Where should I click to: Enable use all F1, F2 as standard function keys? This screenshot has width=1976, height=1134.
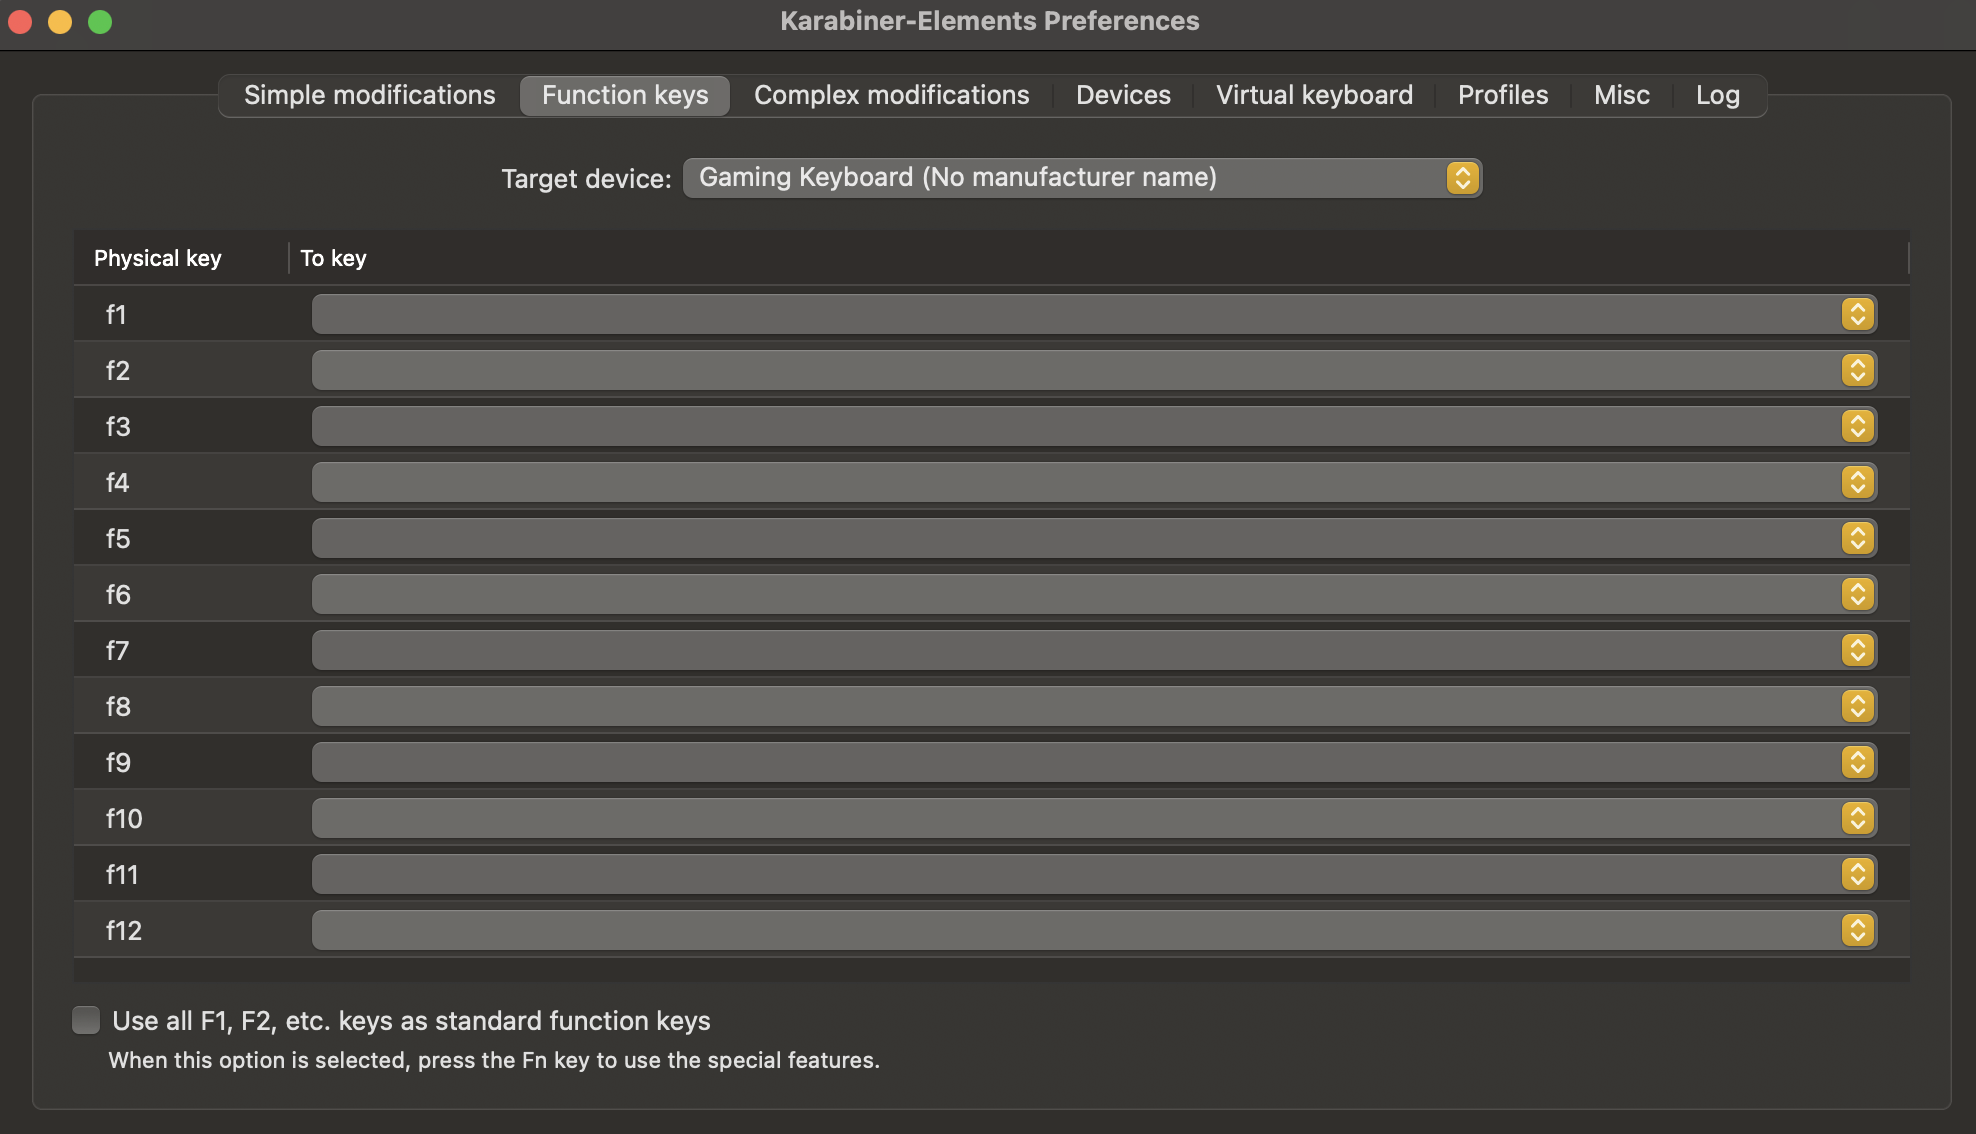(86, 1020)
